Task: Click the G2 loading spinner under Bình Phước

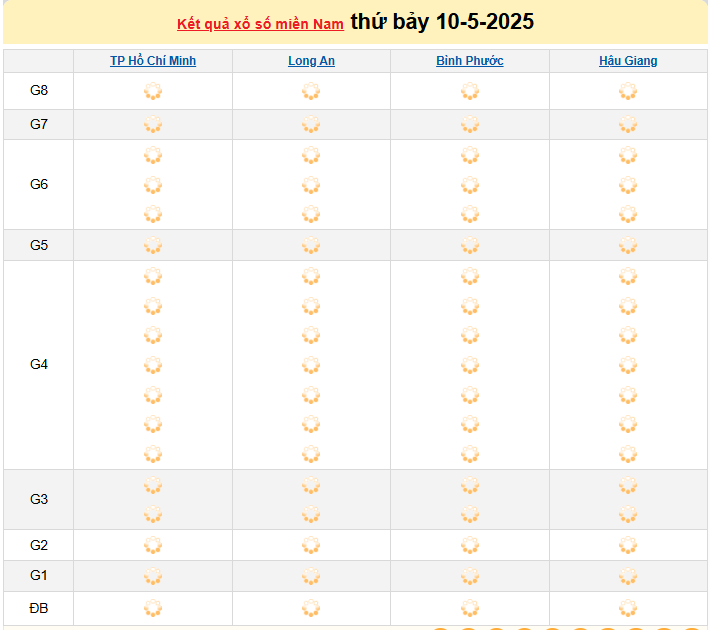Action: pyautogui.click(x=470, y=545)
